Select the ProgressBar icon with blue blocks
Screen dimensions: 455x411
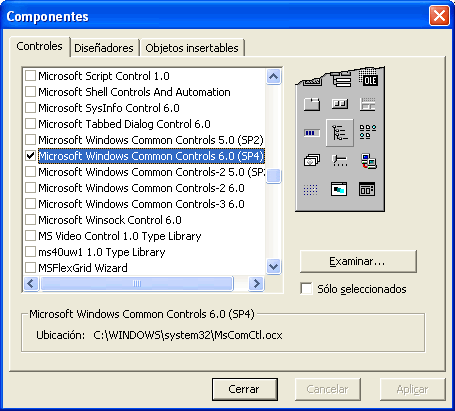pyautogui.click(x=312, y=133)
